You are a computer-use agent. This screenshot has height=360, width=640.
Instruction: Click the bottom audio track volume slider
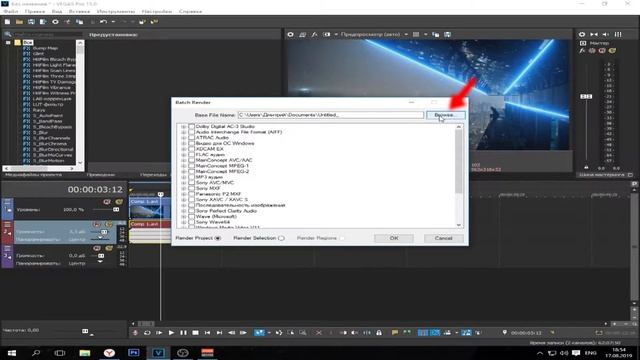[101, 256]
